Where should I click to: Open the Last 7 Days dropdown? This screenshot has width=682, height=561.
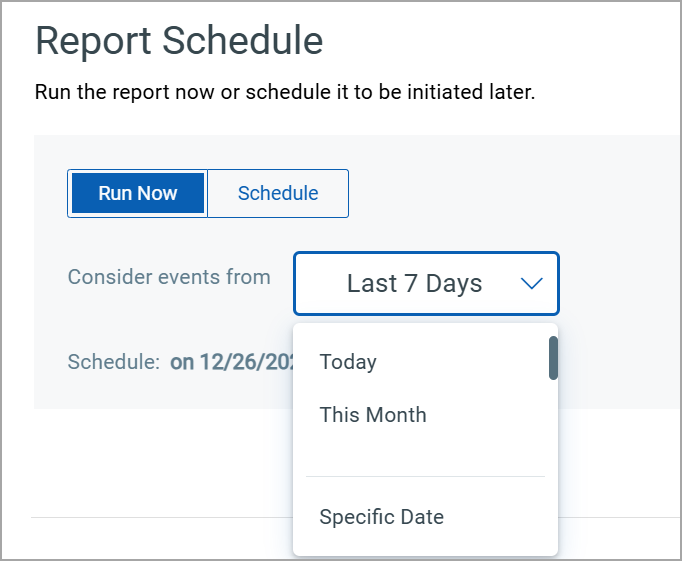tap(426, 284)
